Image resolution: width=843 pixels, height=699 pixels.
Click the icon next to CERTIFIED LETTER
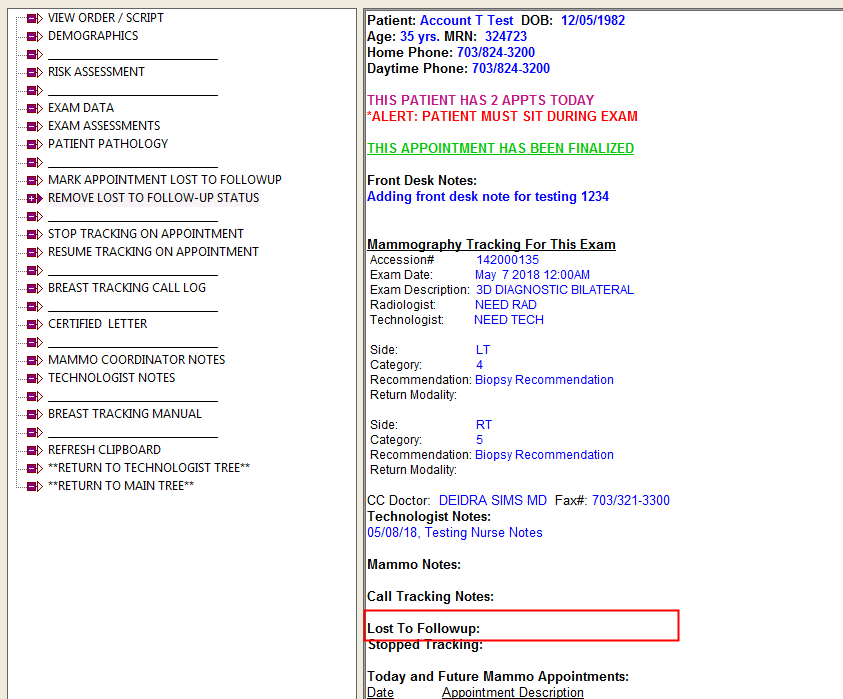pyautogui.click(x=34, y=324)
